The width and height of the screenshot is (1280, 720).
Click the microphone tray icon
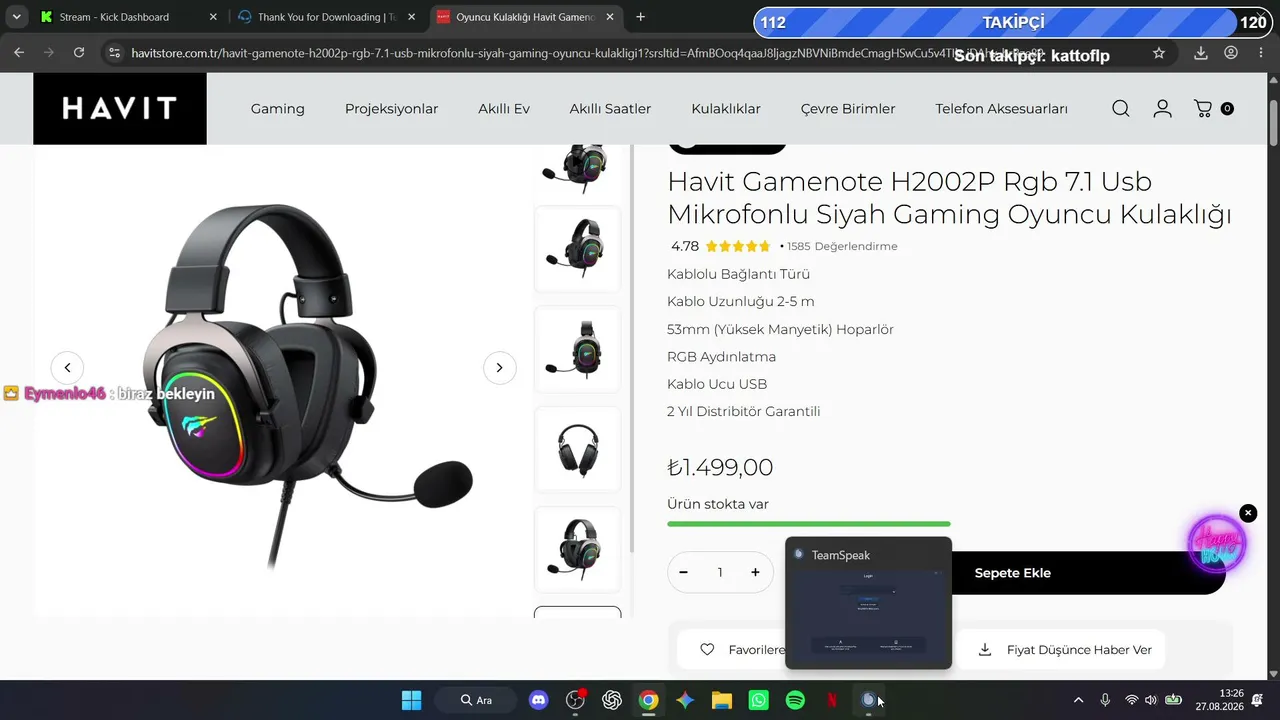tap(1105, 700)
